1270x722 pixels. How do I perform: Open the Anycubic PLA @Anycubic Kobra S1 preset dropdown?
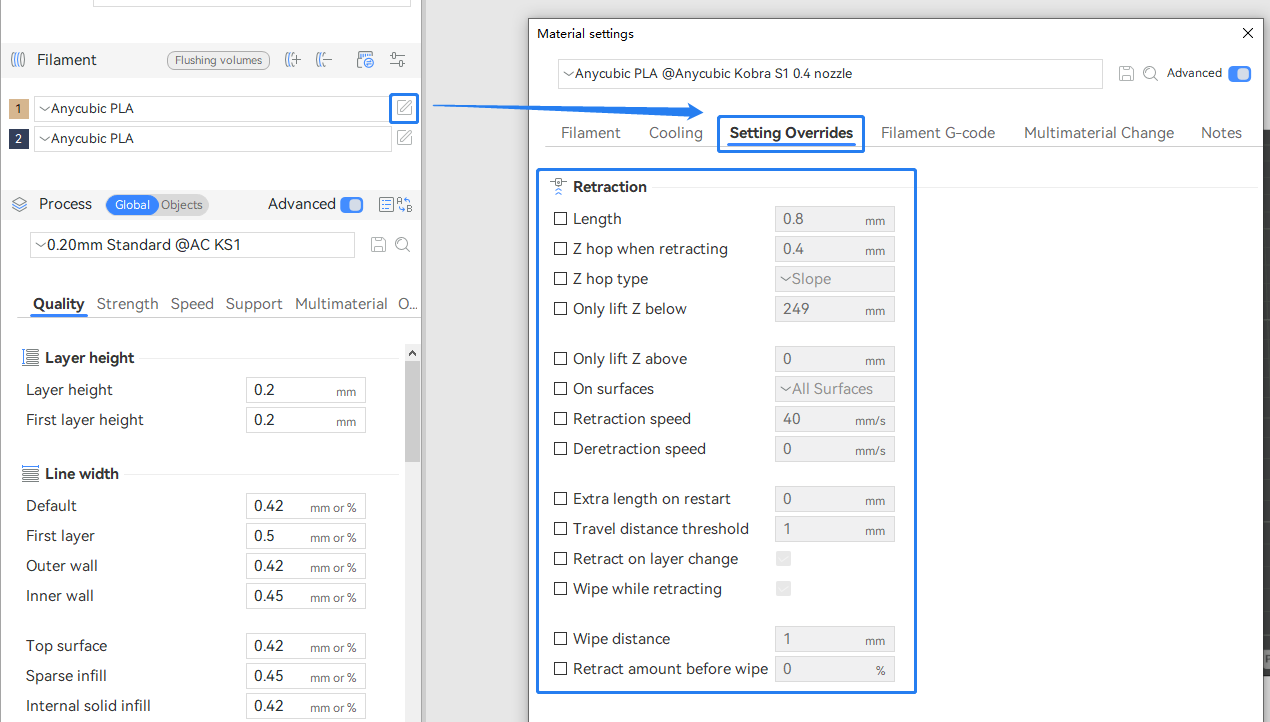tap(830, 74)
